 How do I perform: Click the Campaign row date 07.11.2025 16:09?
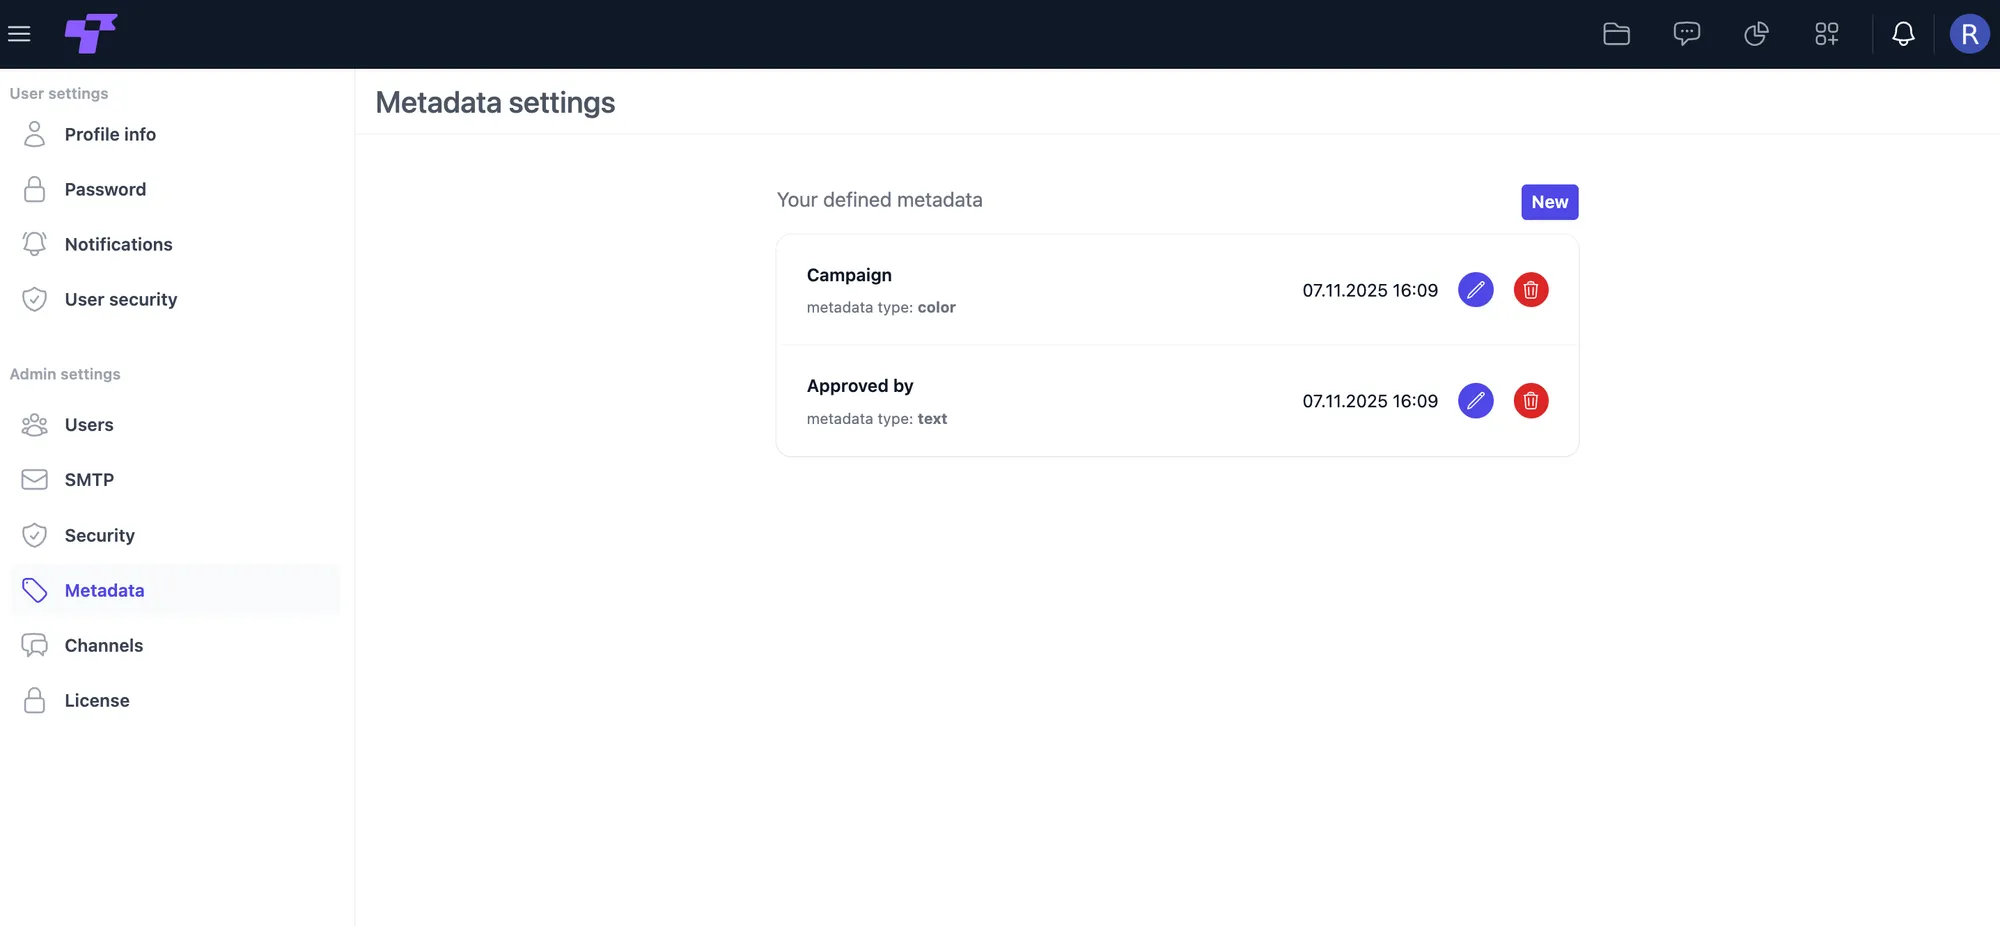tap(1370, 290)
